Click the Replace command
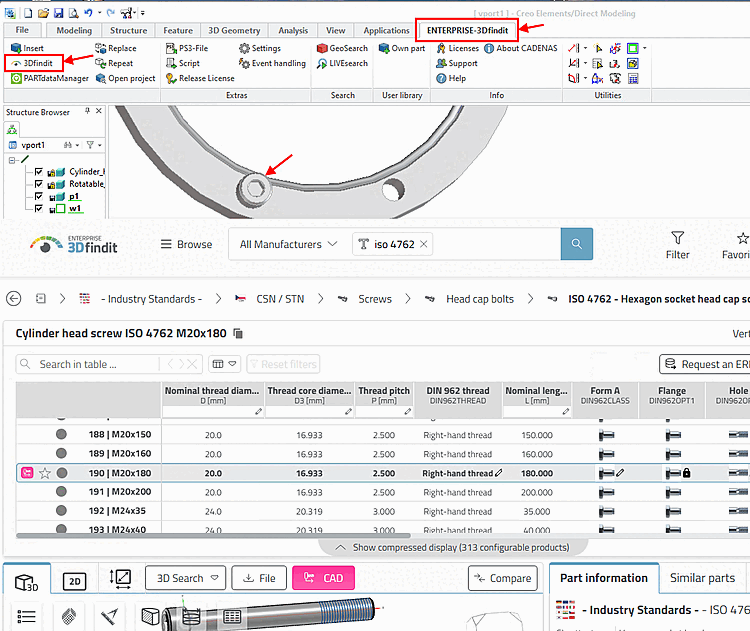Image resolution: width=750 pixels, height=631 pixels. 116,48
